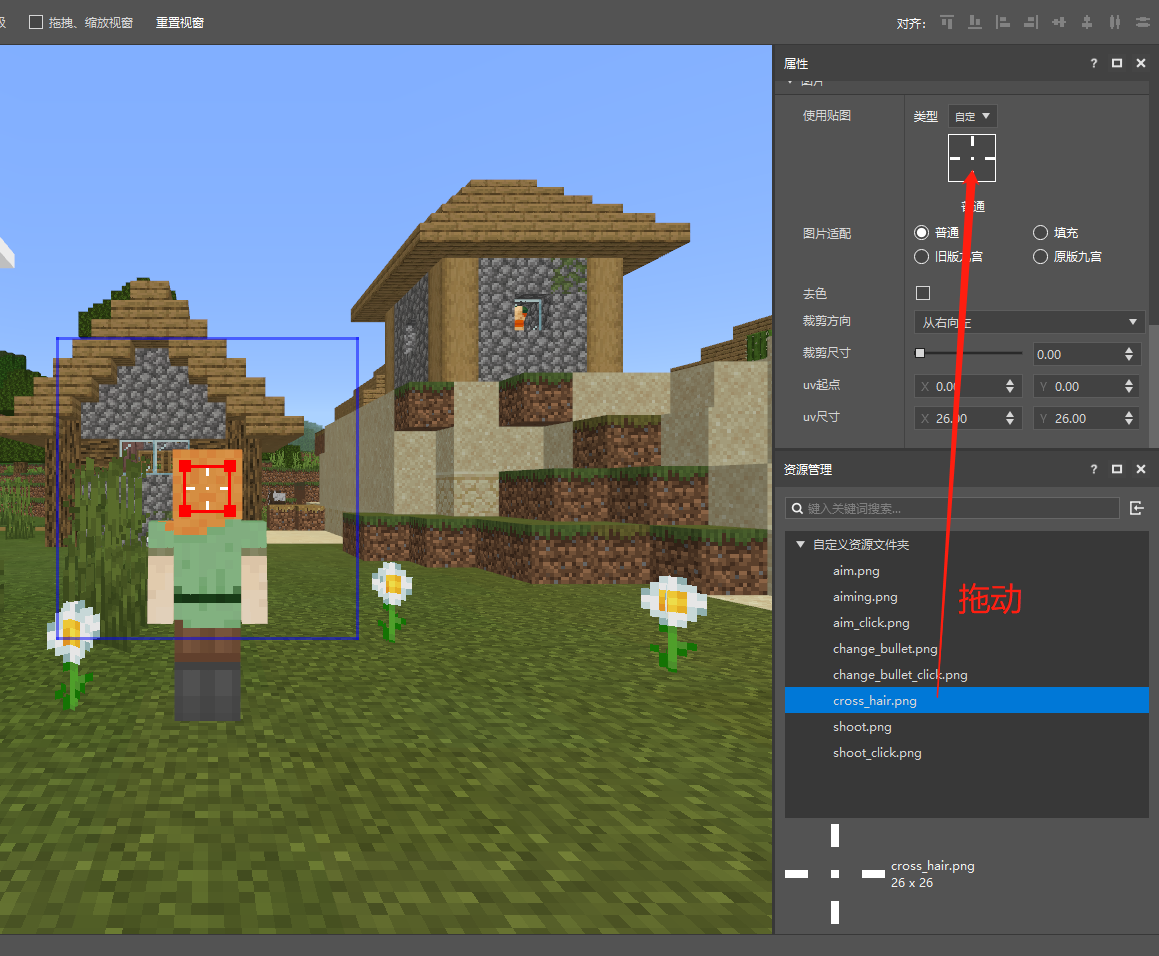The image size is (1159, 956).
Task: Open the 裁剪方向 dropdown
Action: point(1029,322)
